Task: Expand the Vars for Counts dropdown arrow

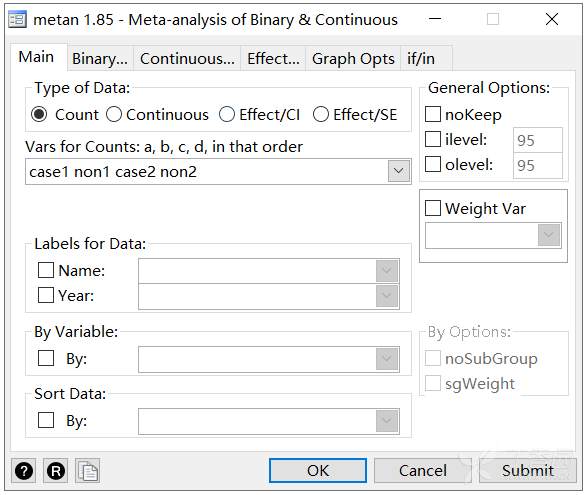Action: [399, 171]
